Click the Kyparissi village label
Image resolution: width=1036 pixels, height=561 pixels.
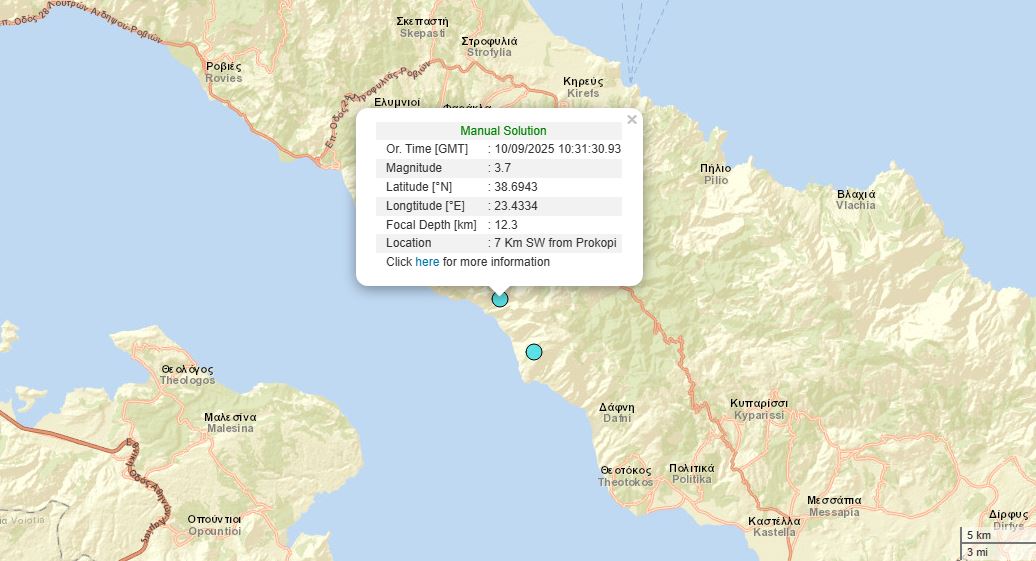tap(759, 408)
